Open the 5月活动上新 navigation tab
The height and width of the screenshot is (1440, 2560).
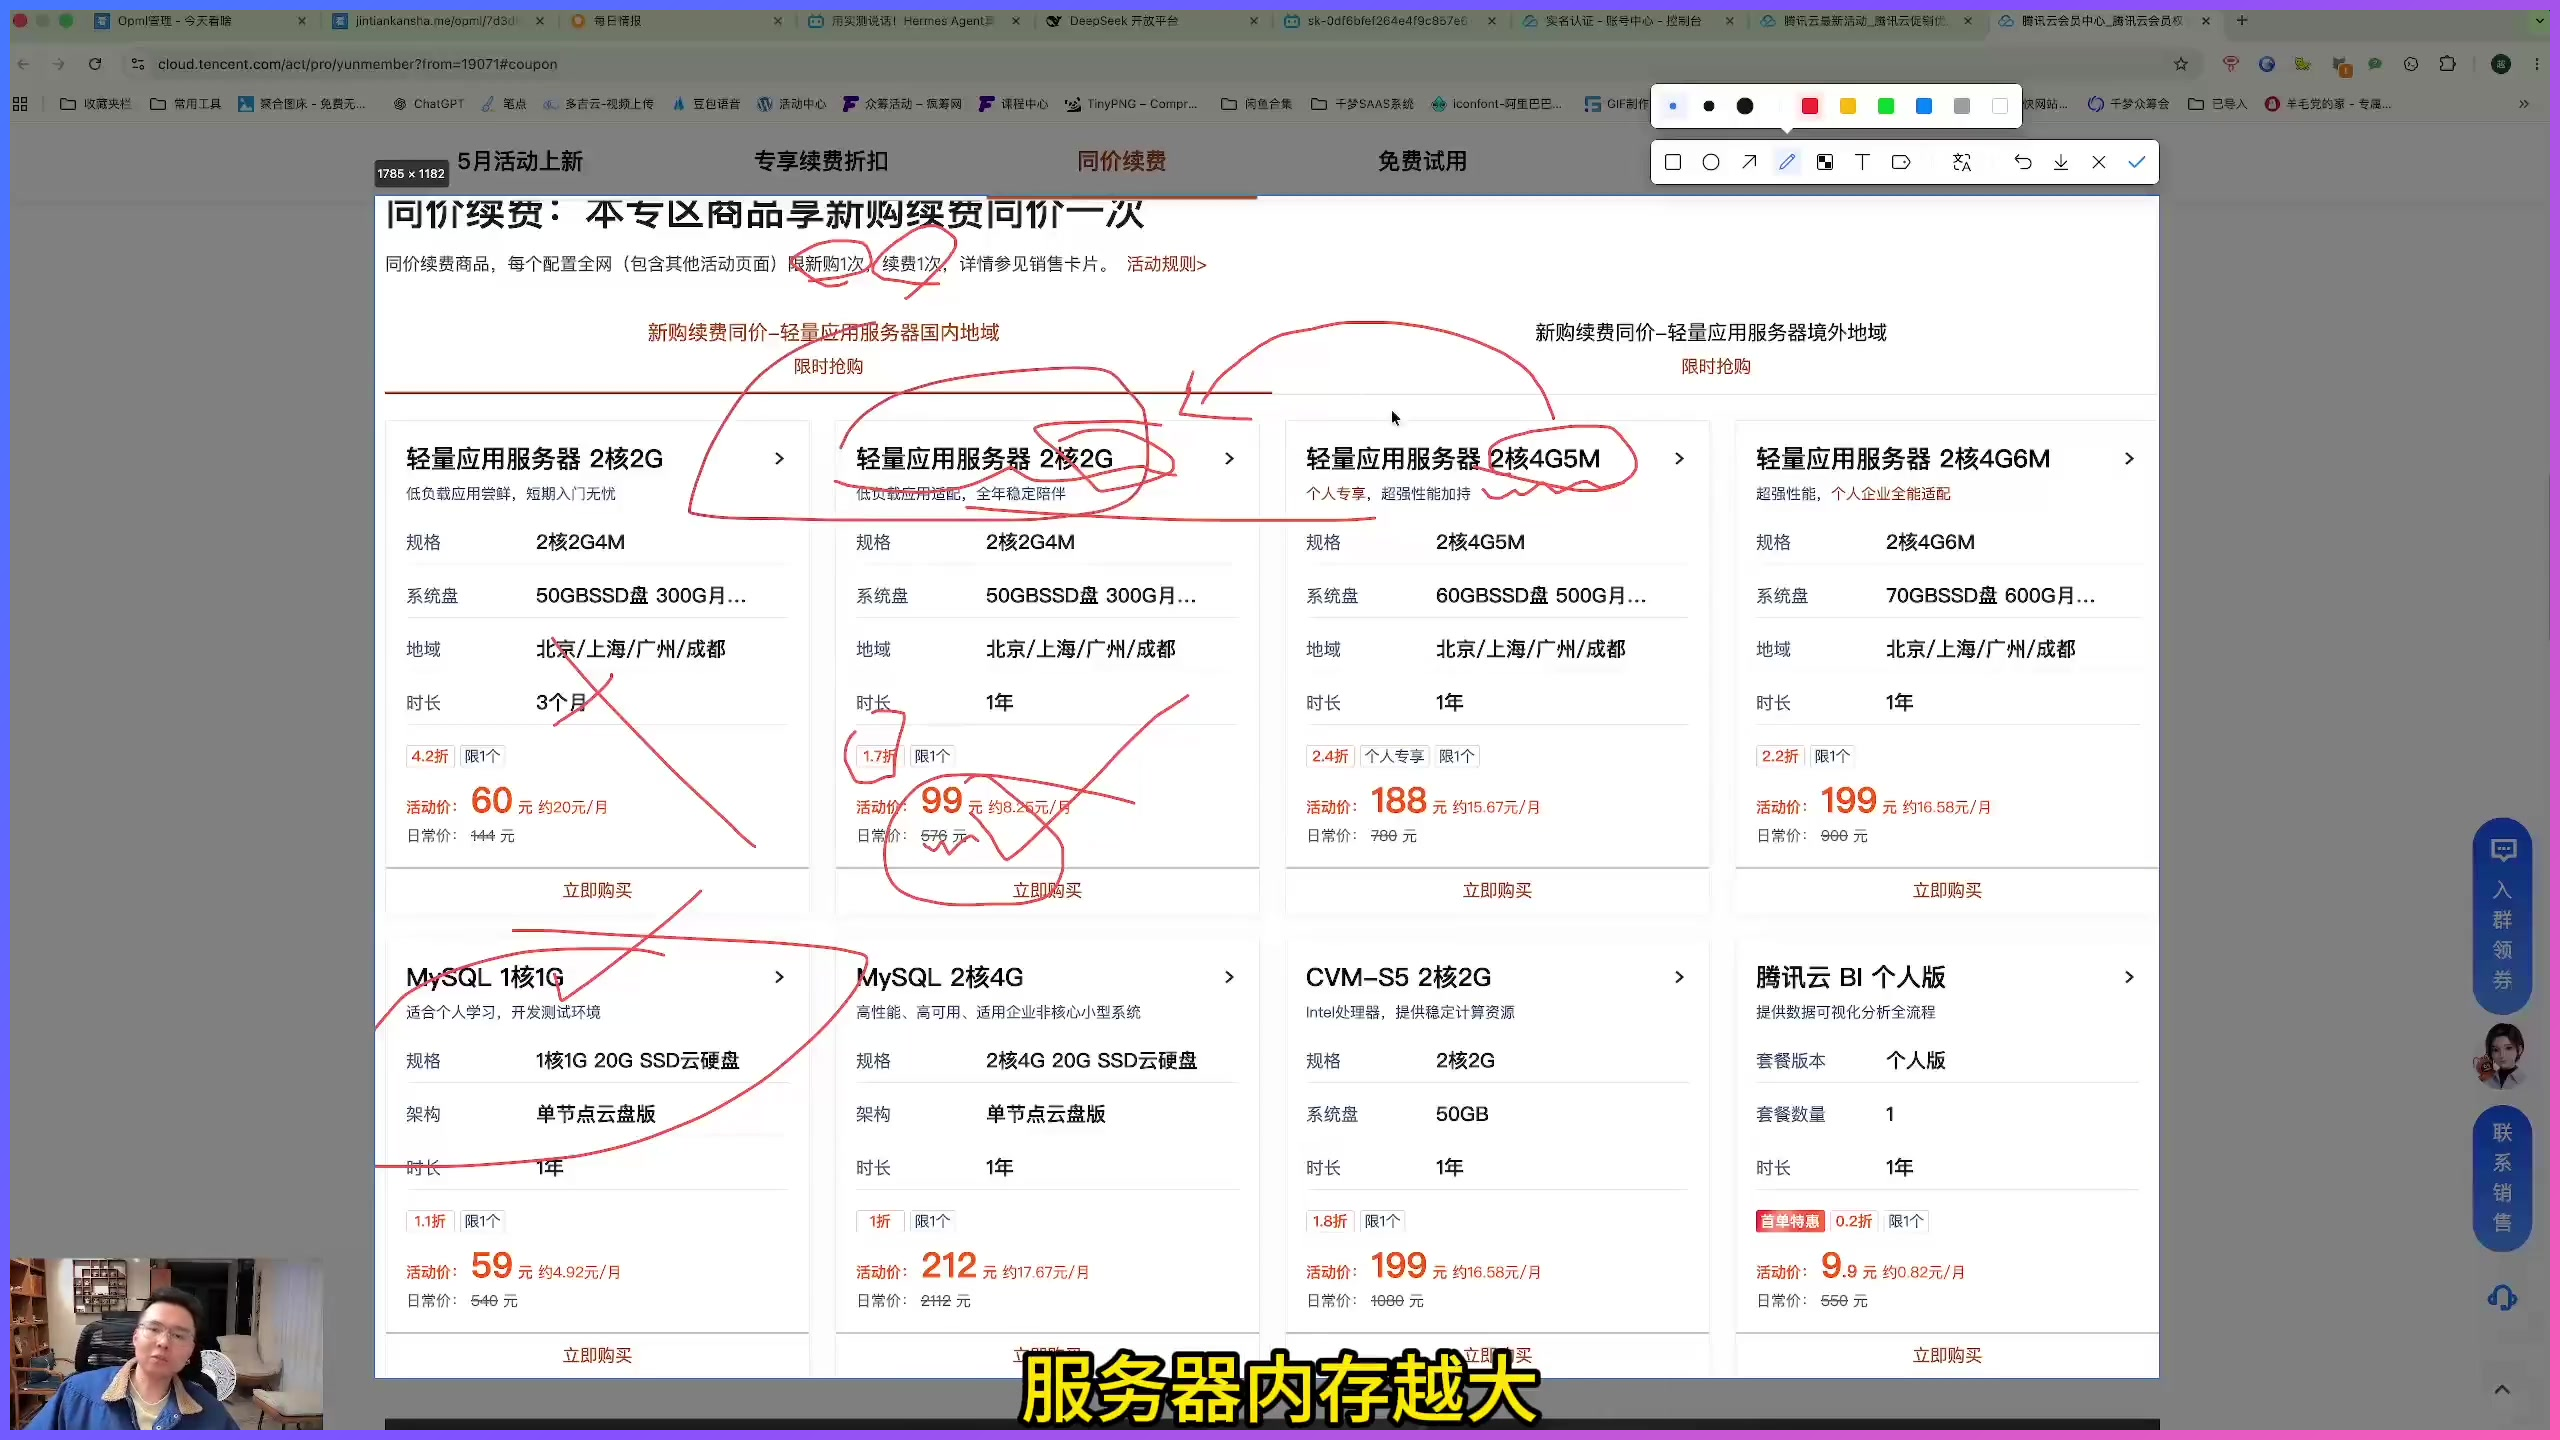click(520, 161)
